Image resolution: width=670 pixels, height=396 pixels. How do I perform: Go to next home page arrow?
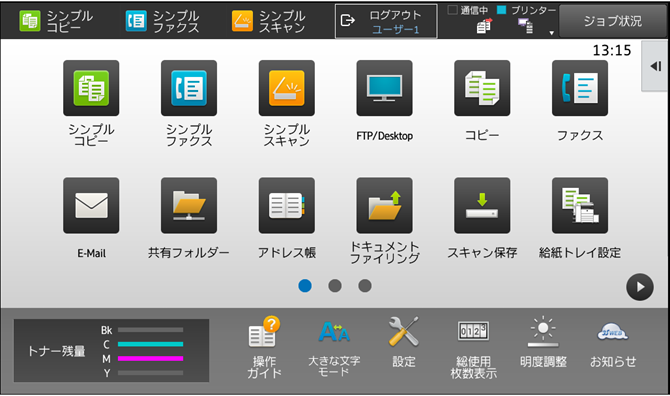coord(640,287)
